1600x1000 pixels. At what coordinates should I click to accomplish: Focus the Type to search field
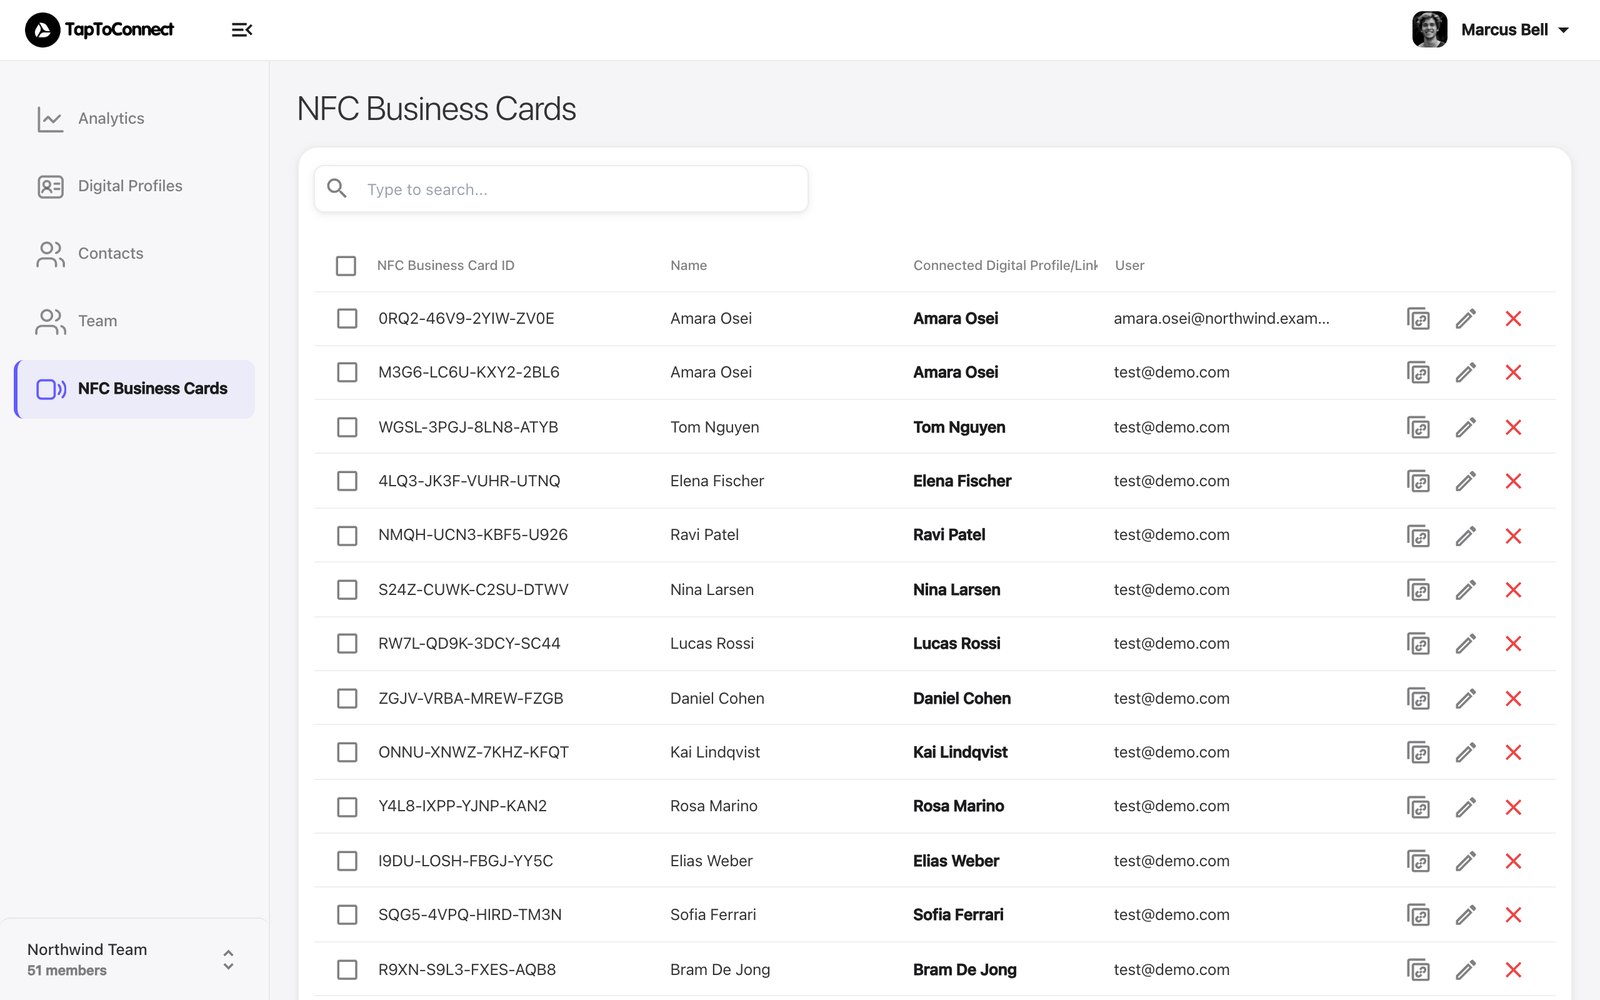point(561,189)
